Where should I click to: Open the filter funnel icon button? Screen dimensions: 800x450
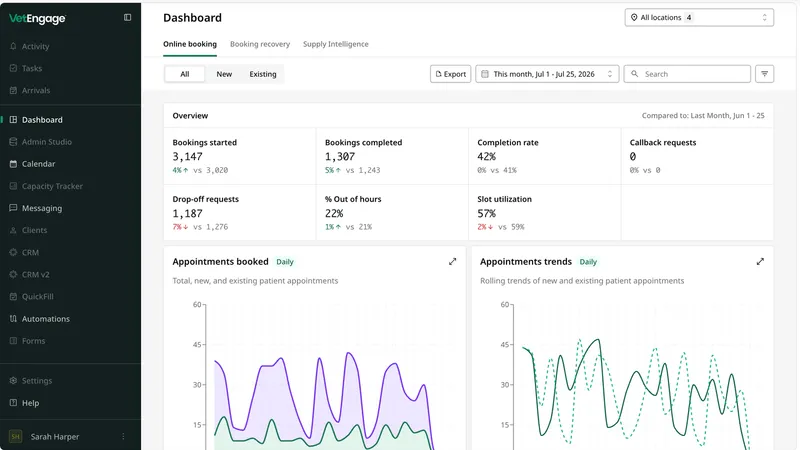[764, 74]
